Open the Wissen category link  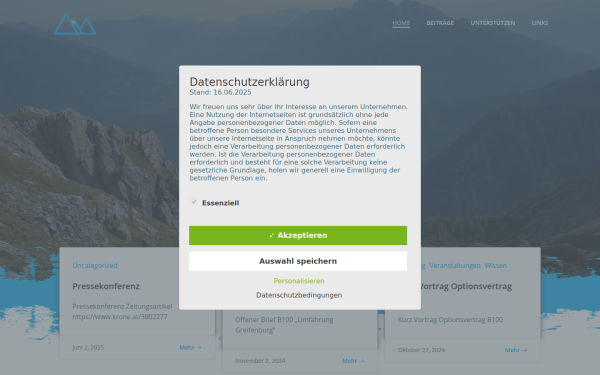click(496, 266)
